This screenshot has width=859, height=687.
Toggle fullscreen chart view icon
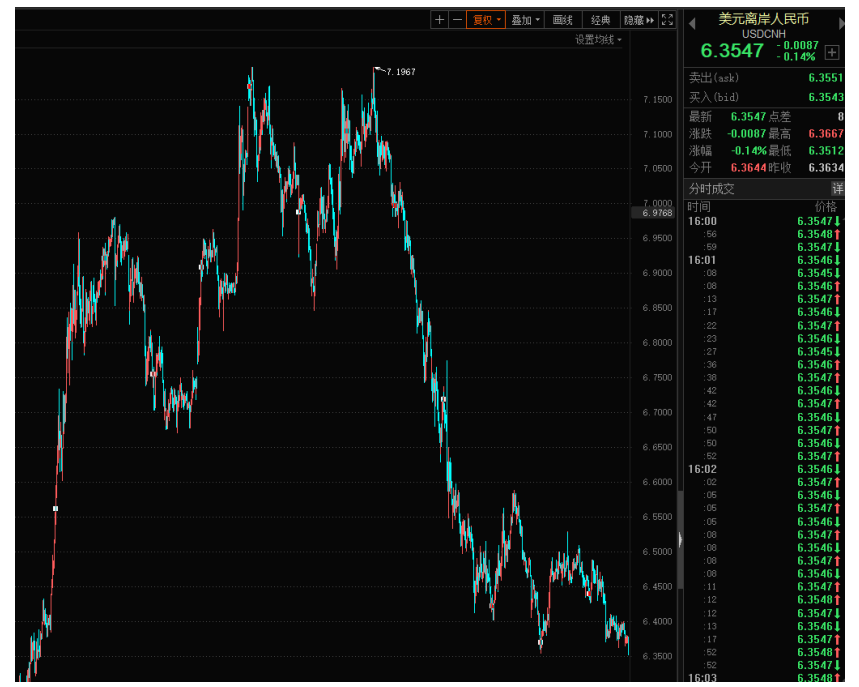tap(667, 20)
